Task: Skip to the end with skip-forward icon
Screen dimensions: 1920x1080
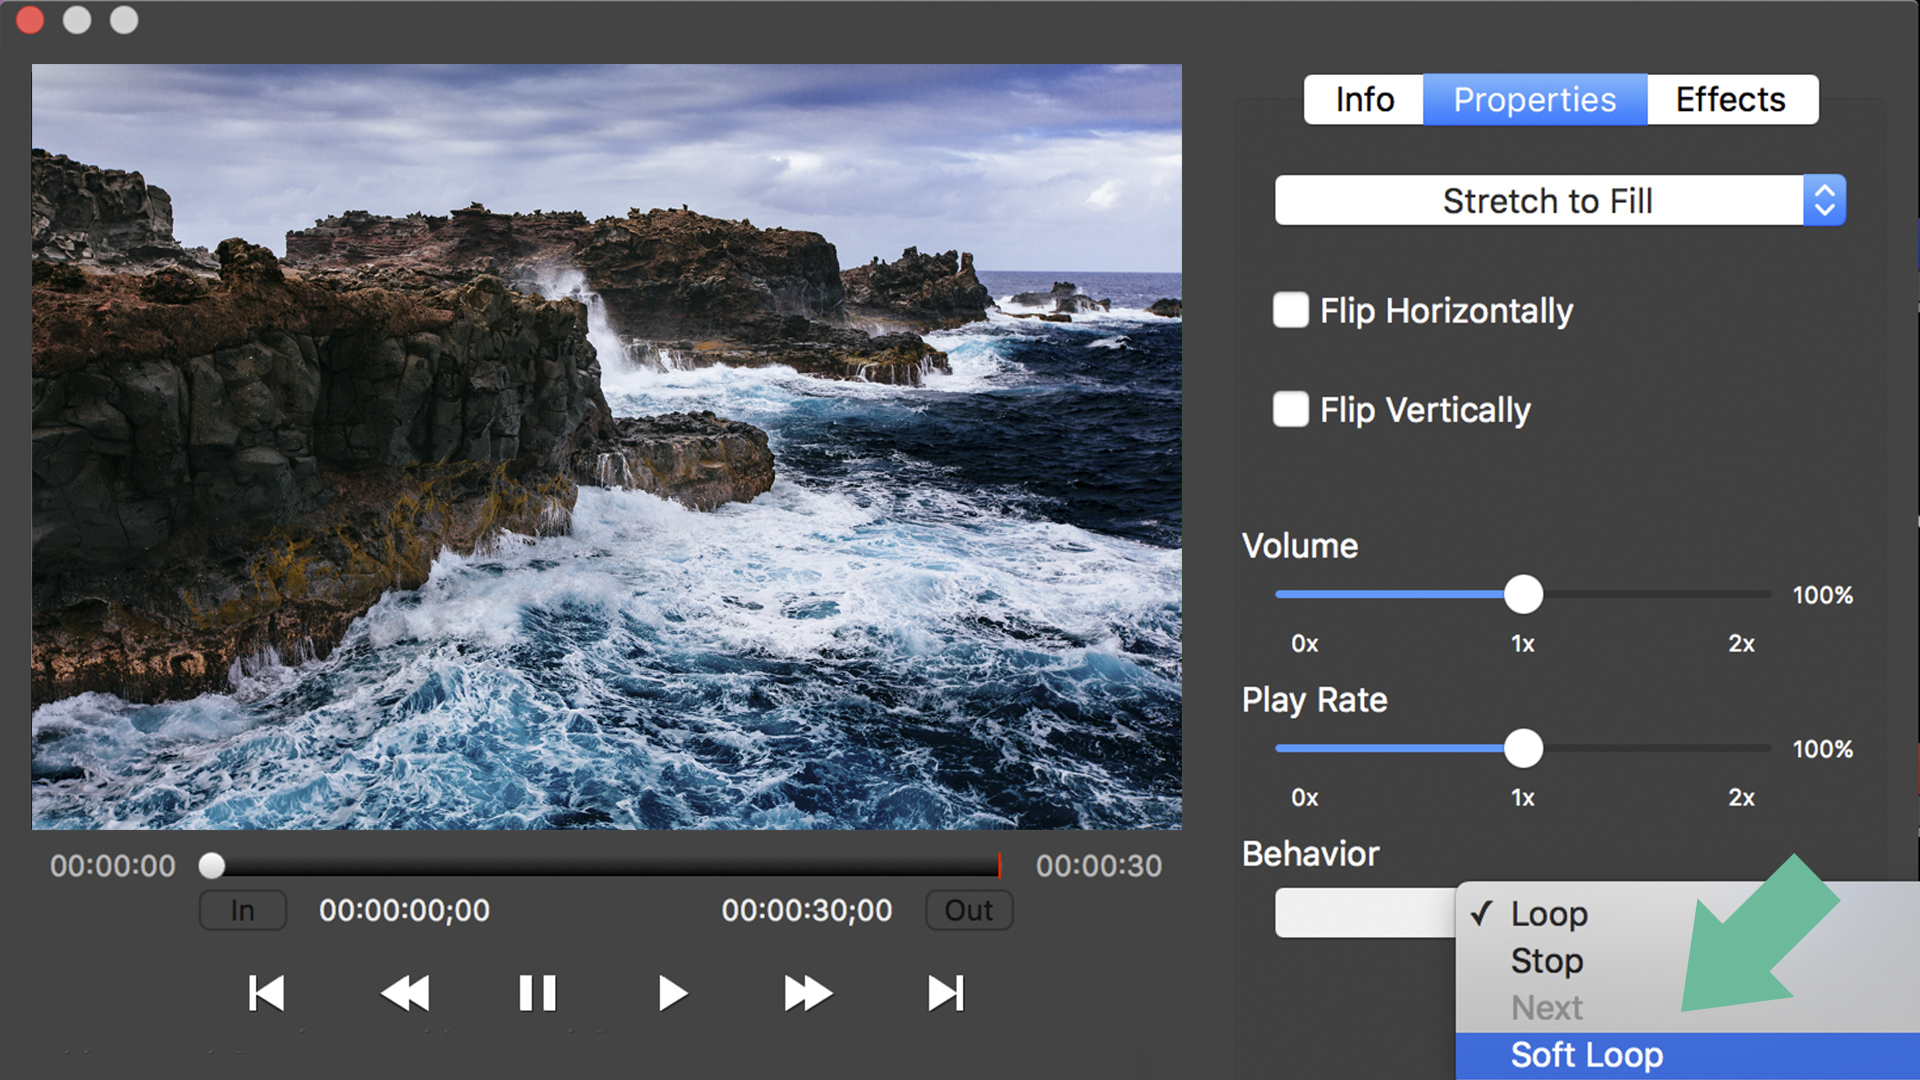Action: pos(945,993)
